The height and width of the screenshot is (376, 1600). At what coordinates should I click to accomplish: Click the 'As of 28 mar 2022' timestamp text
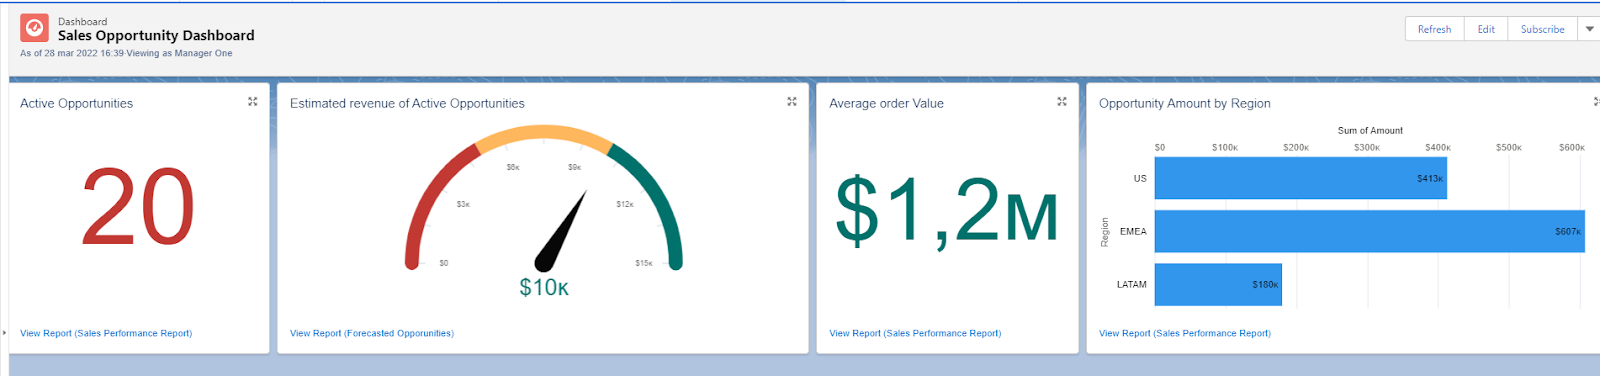click(x=126, y=53)
